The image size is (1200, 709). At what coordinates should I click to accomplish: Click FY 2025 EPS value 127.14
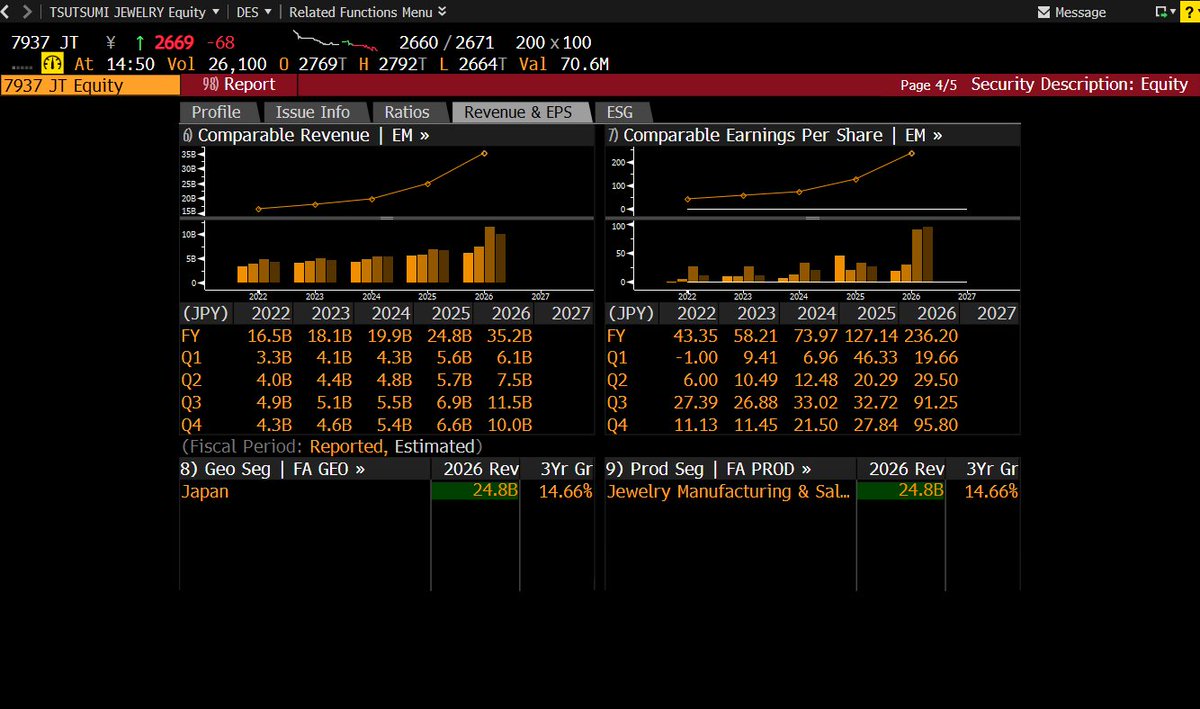point(872,335)
